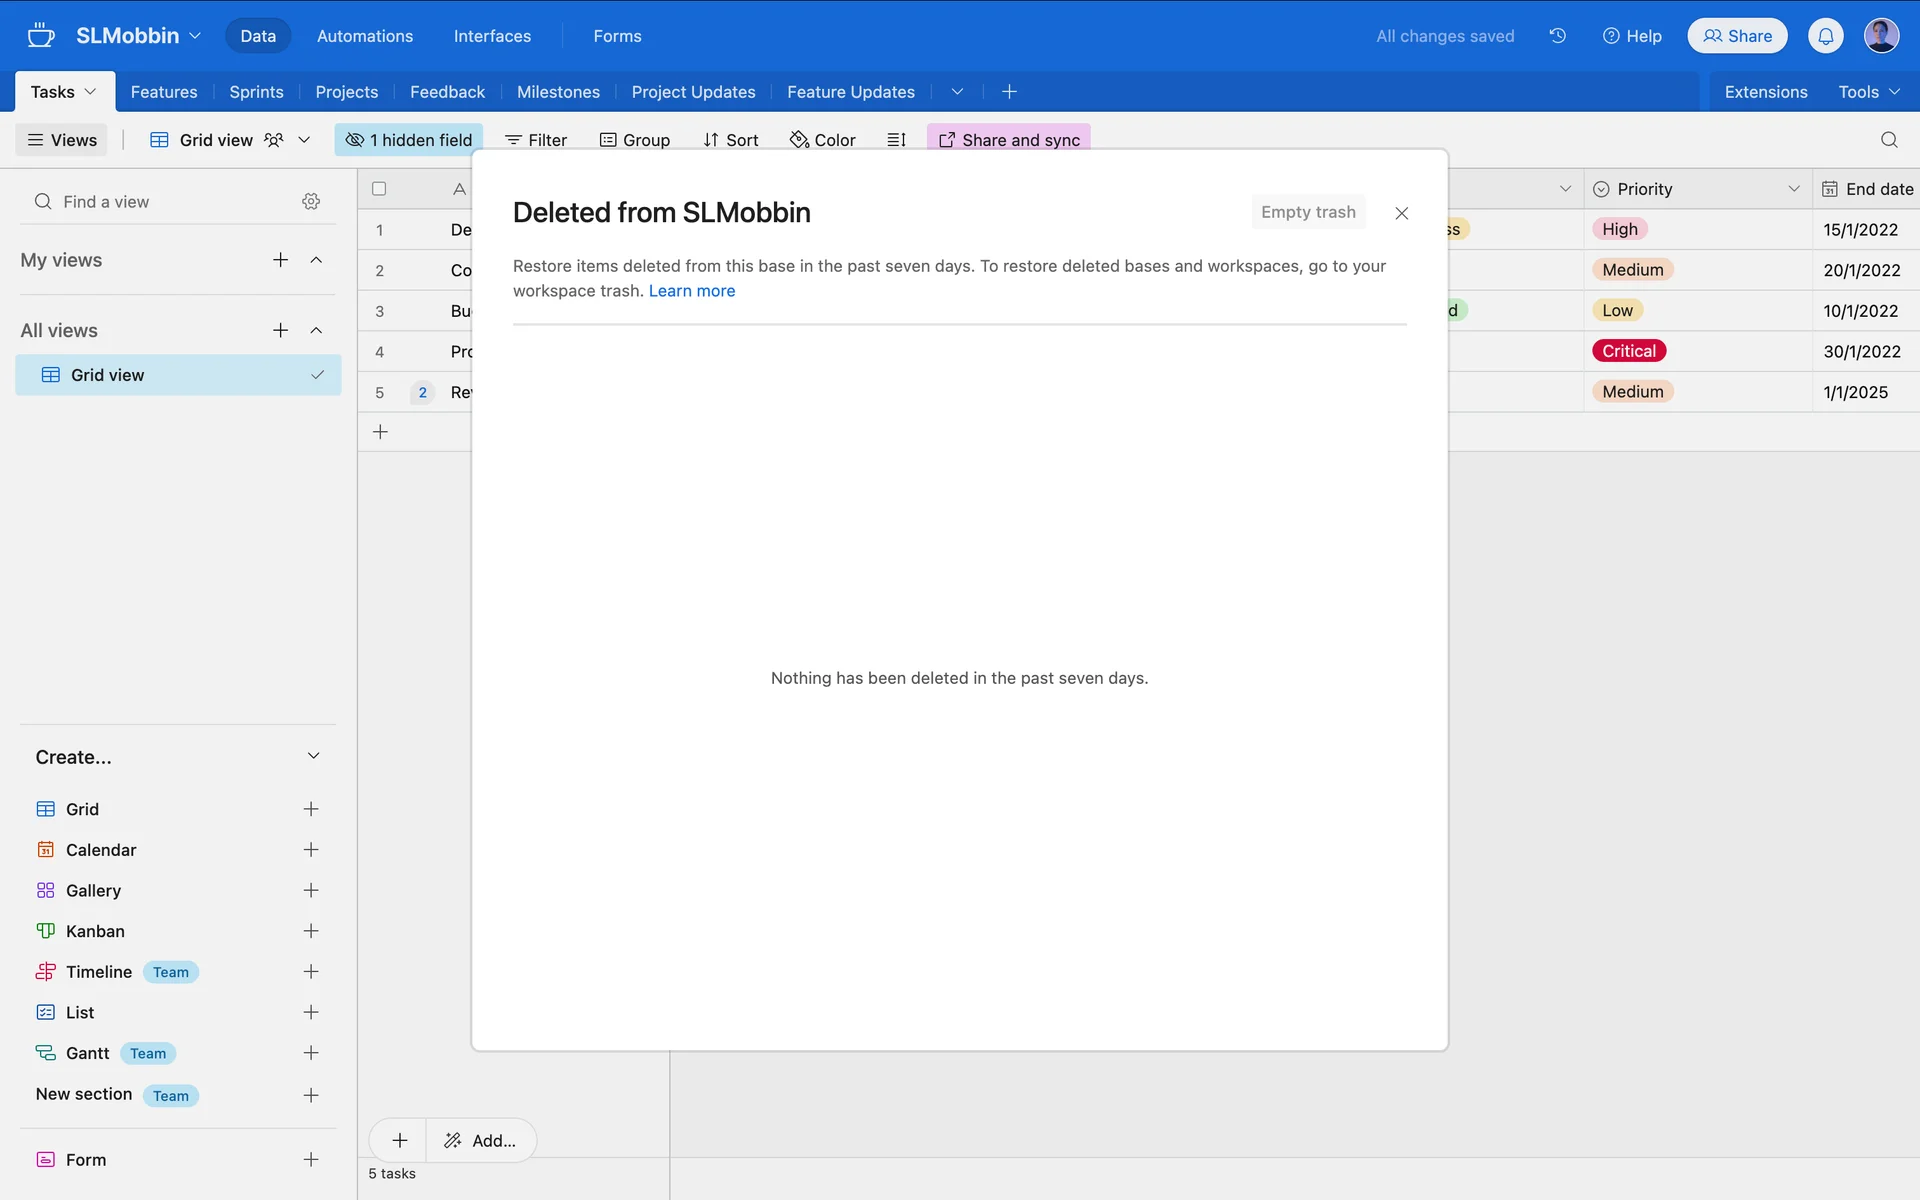
Task: Toggle the 1 hidden field button
Action: coord(409,140)
